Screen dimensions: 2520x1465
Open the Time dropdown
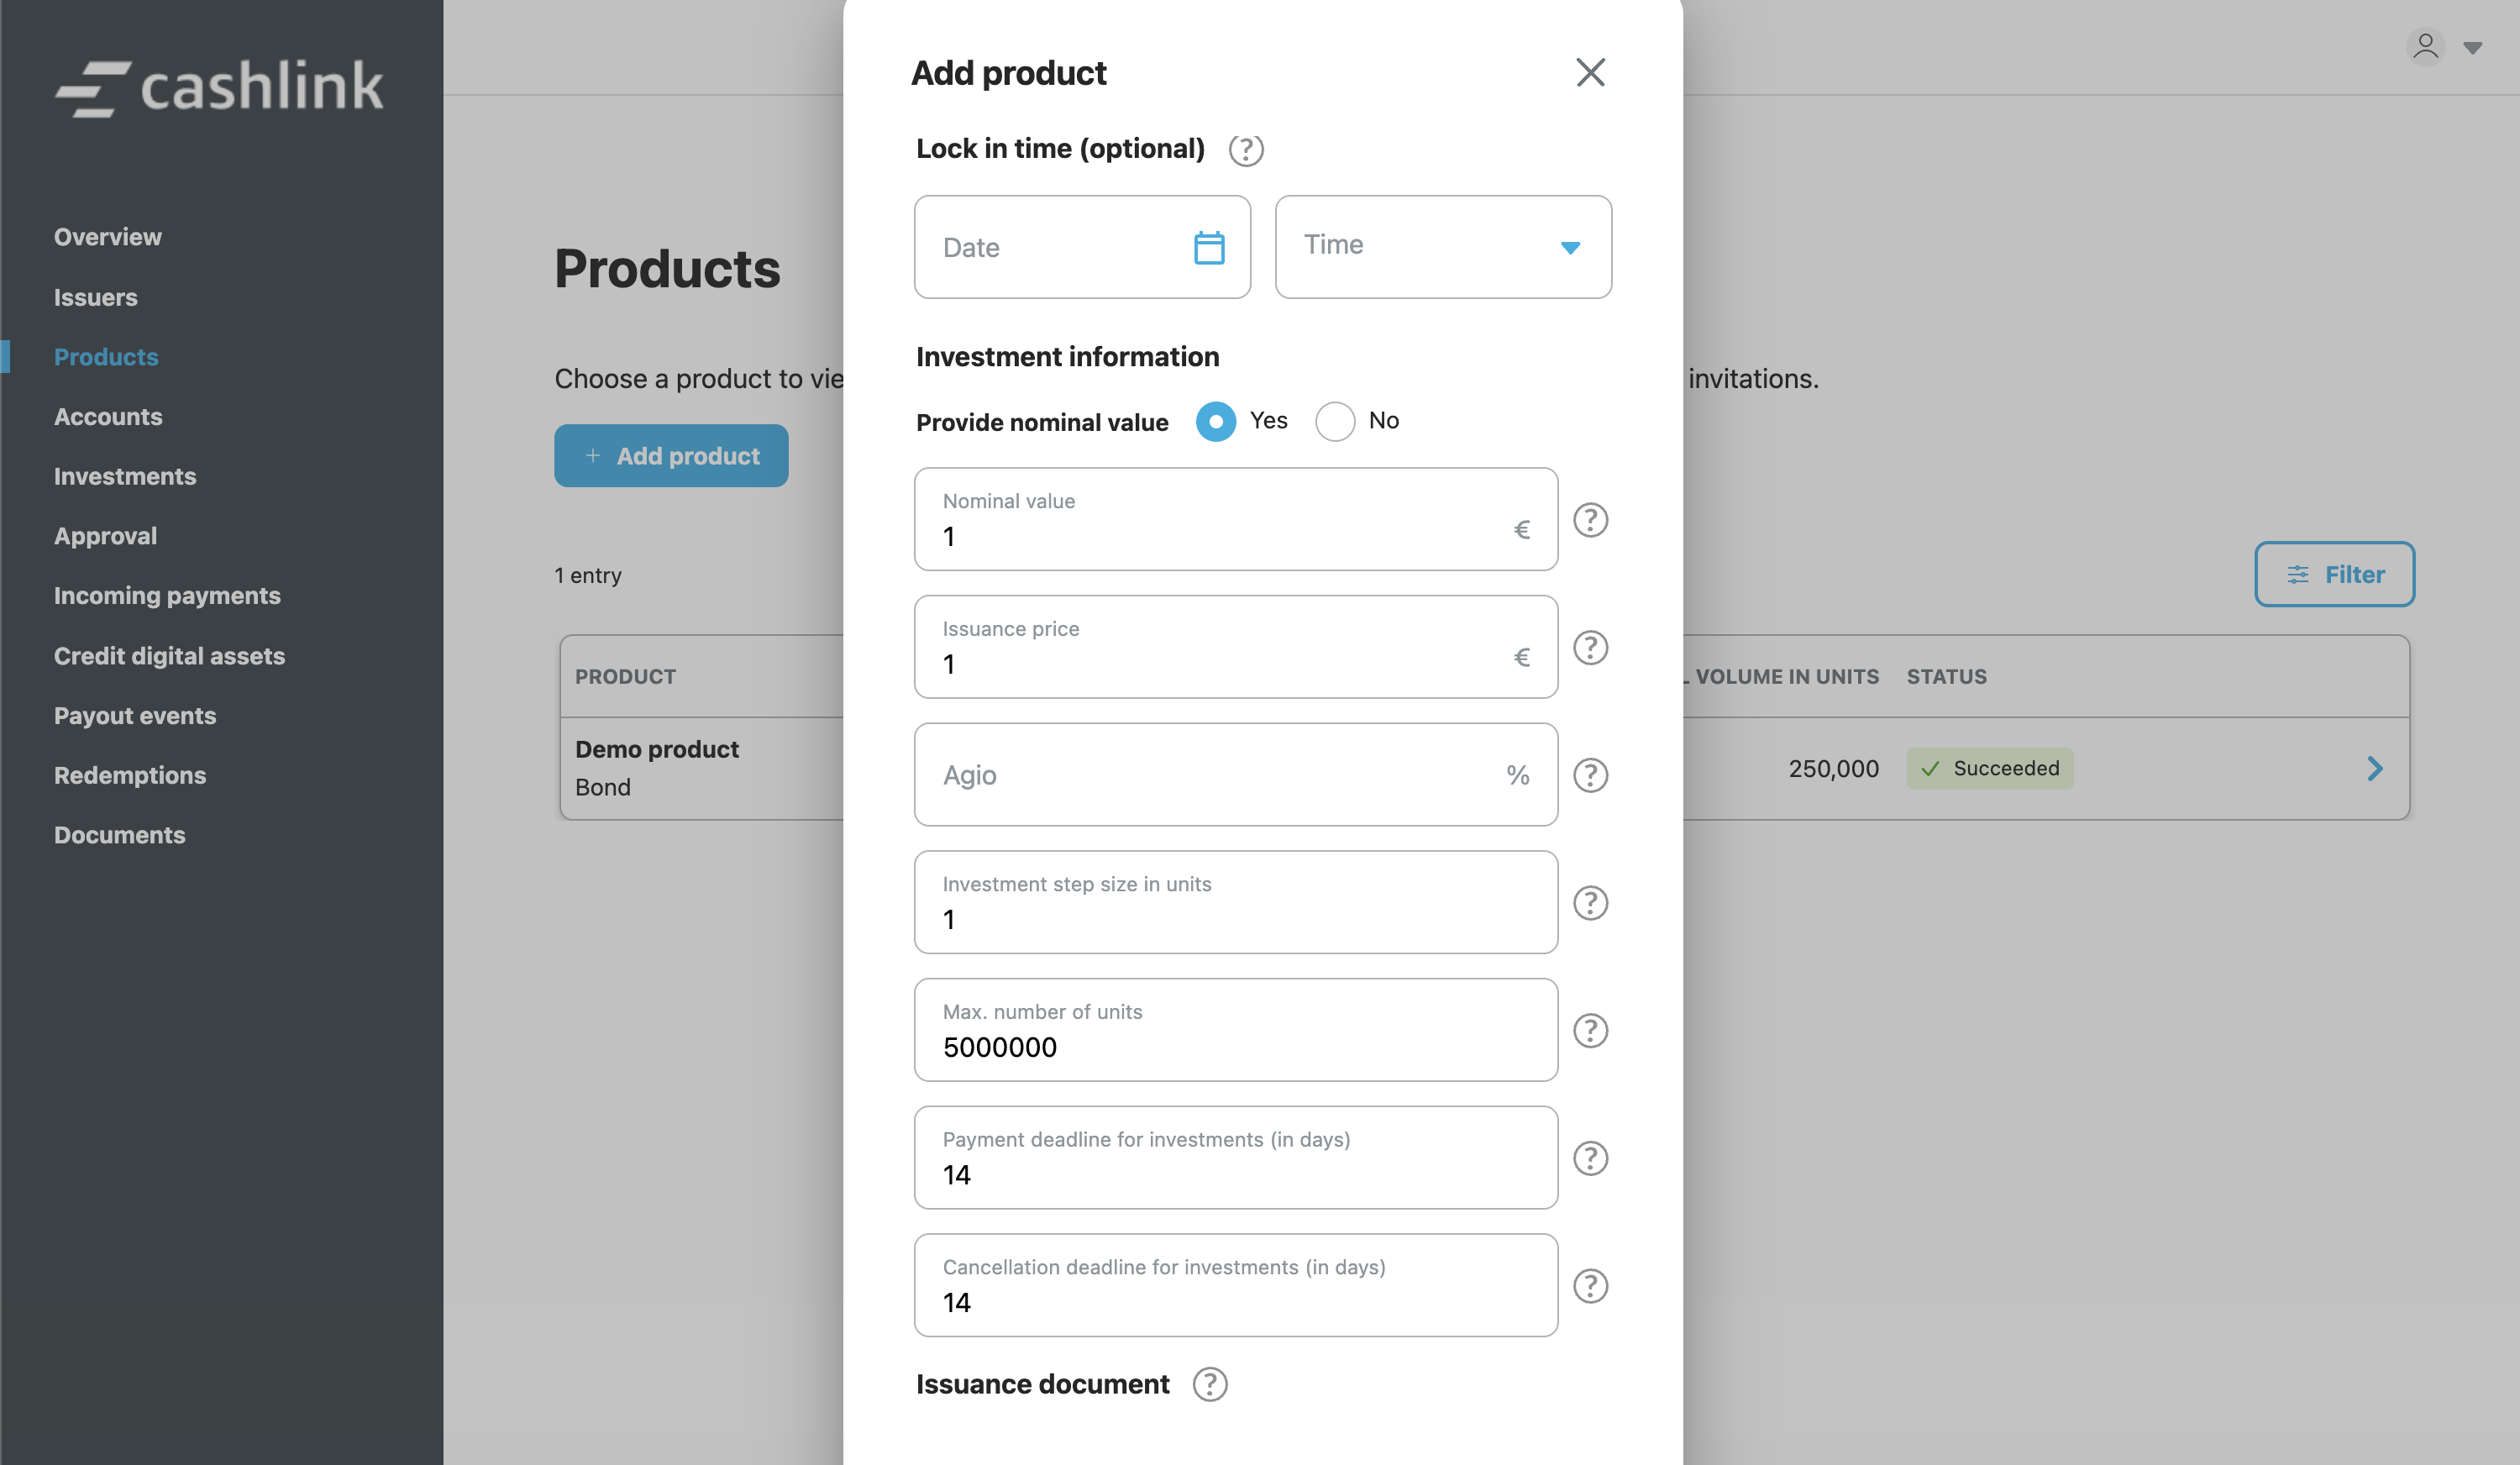[x=1443, y=247]
